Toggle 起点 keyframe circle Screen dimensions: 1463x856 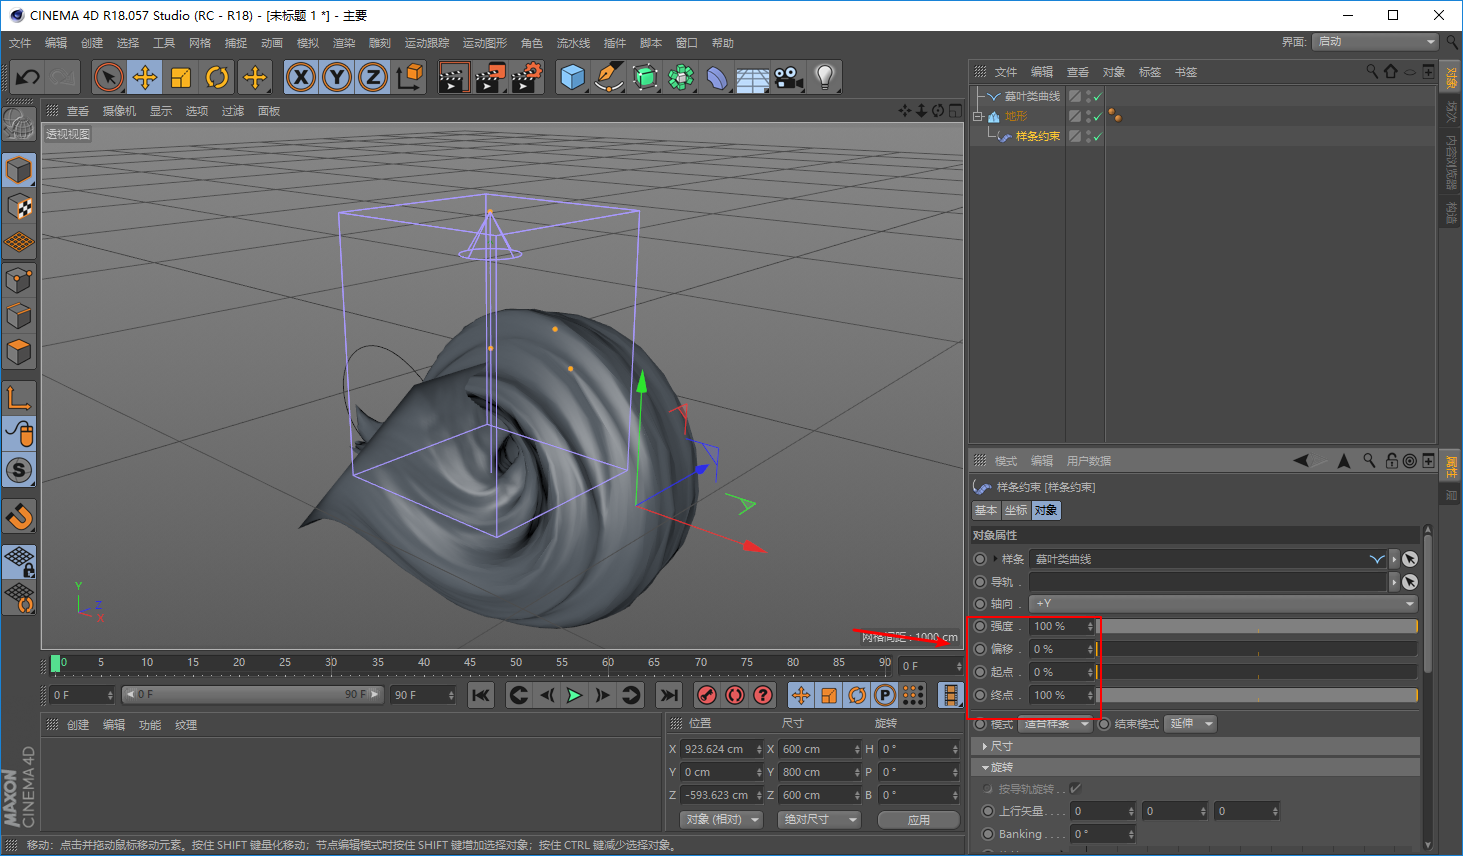(980, 672)
